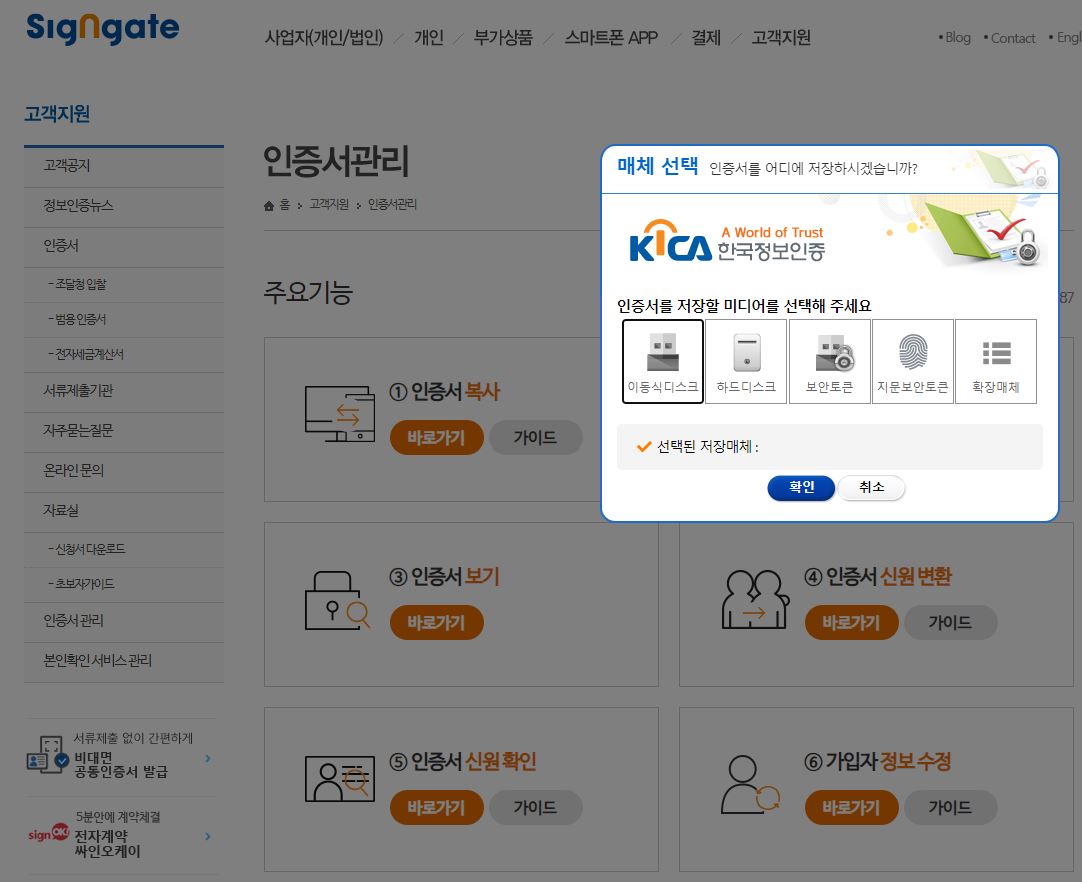The height and width of the screenshot is (882, 1082).
Task: Open the 전자계약 싸인오케이 banner
Action: pos(120,835)
